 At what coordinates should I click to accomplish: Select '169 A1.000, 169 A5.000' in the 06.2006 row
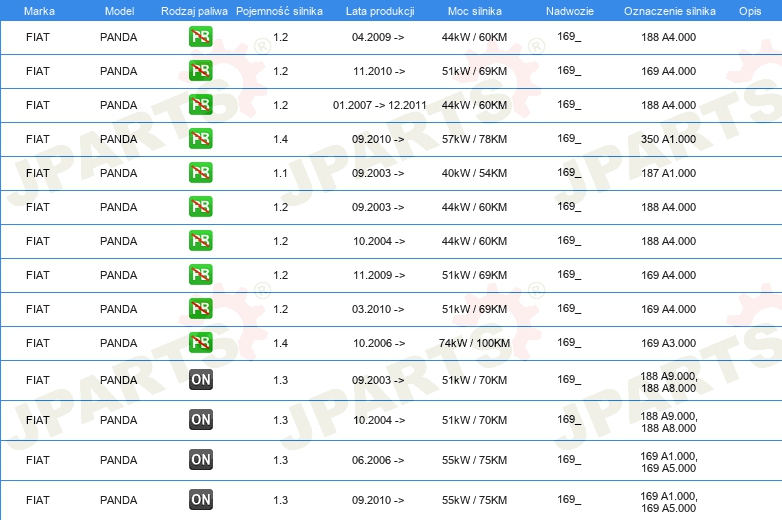[x=669, y=462]
